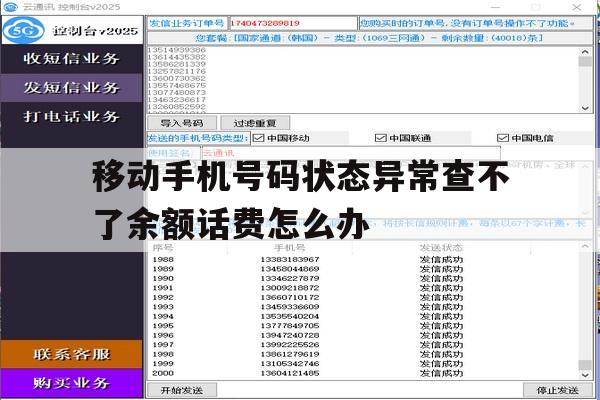The image size is (600, 400).
Task: Click number list scrollbar down arrow
Action: (x=585, y=108)
